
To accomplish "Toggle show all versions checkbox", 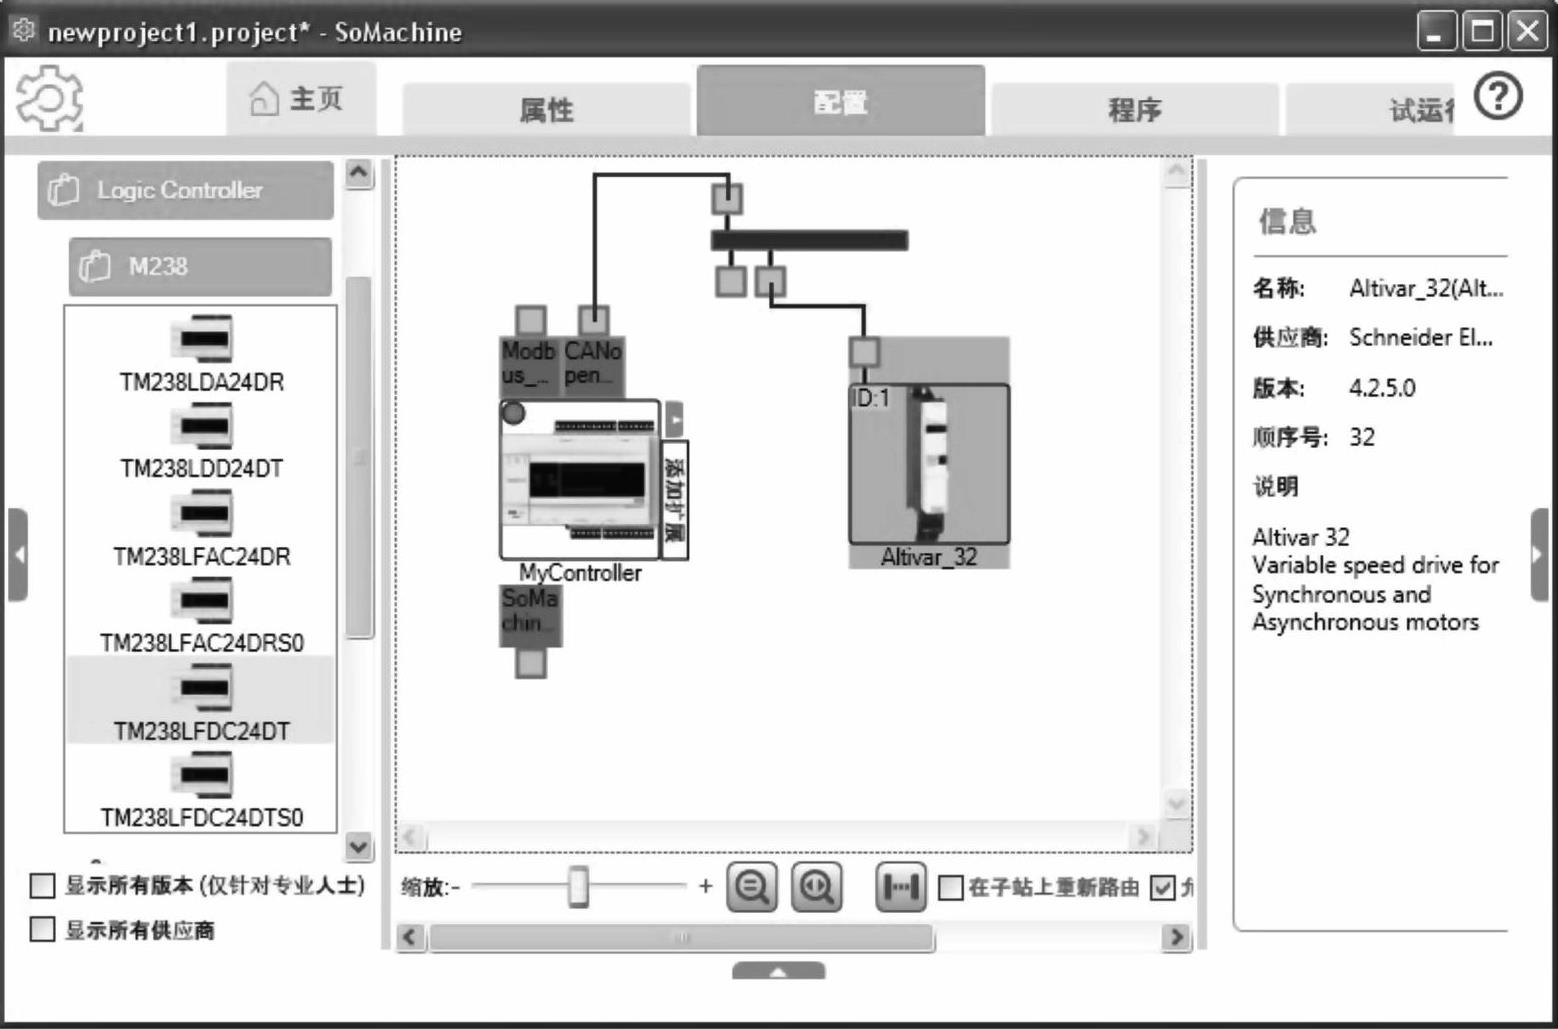I will (42, 885).
